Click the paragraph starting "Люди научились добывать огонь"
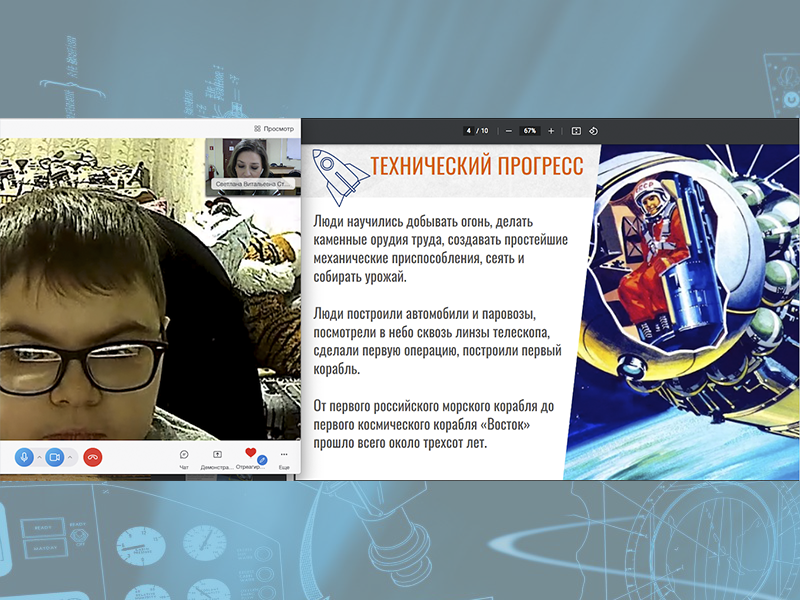The width and height of the screenshot is (800, 600). click(x=440, y=249)
